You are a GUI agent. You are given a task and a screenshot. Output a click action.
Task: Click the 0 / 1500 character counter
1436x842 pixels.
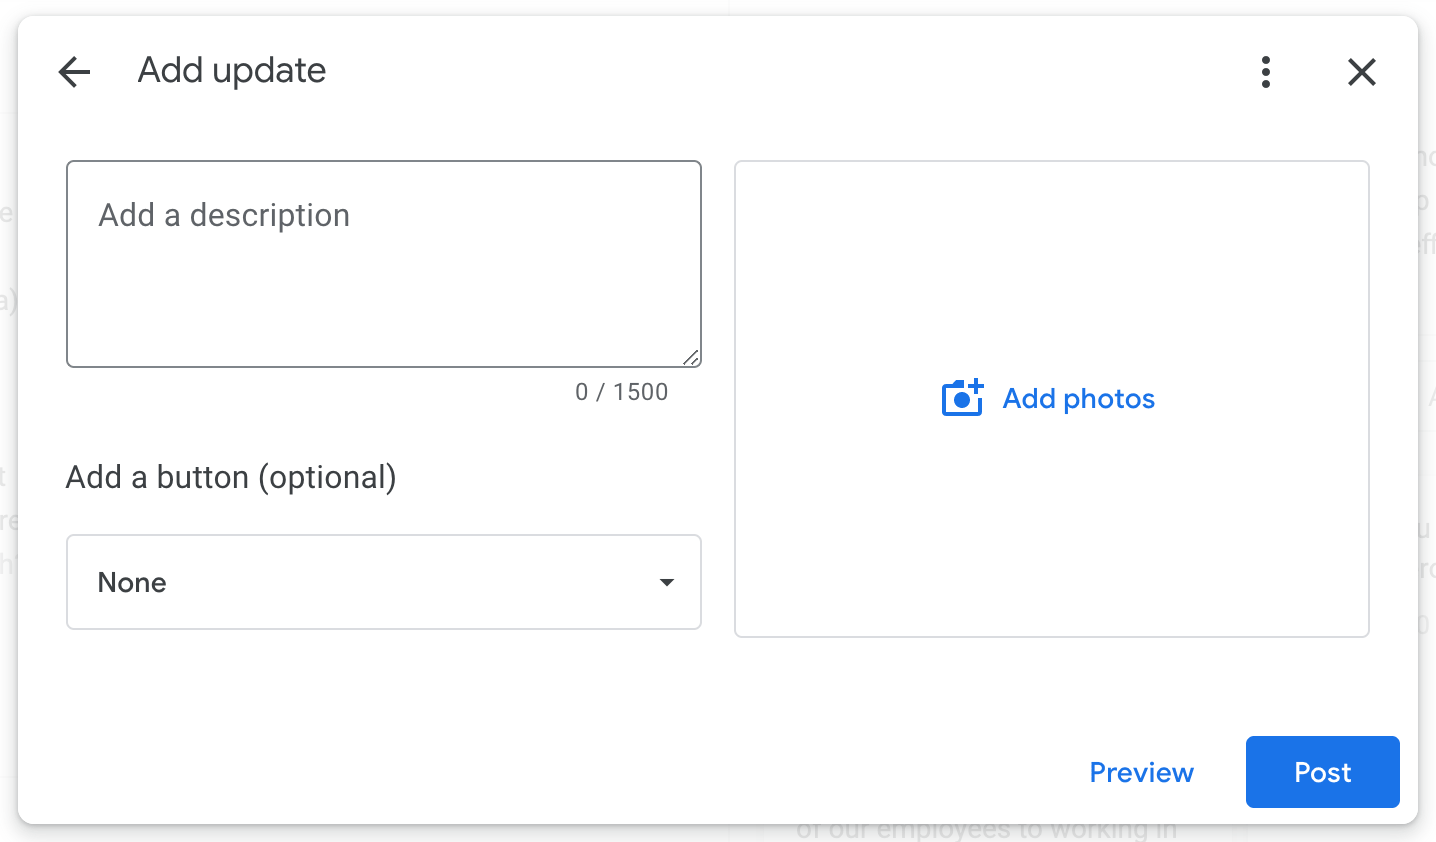tap(621, 392)
